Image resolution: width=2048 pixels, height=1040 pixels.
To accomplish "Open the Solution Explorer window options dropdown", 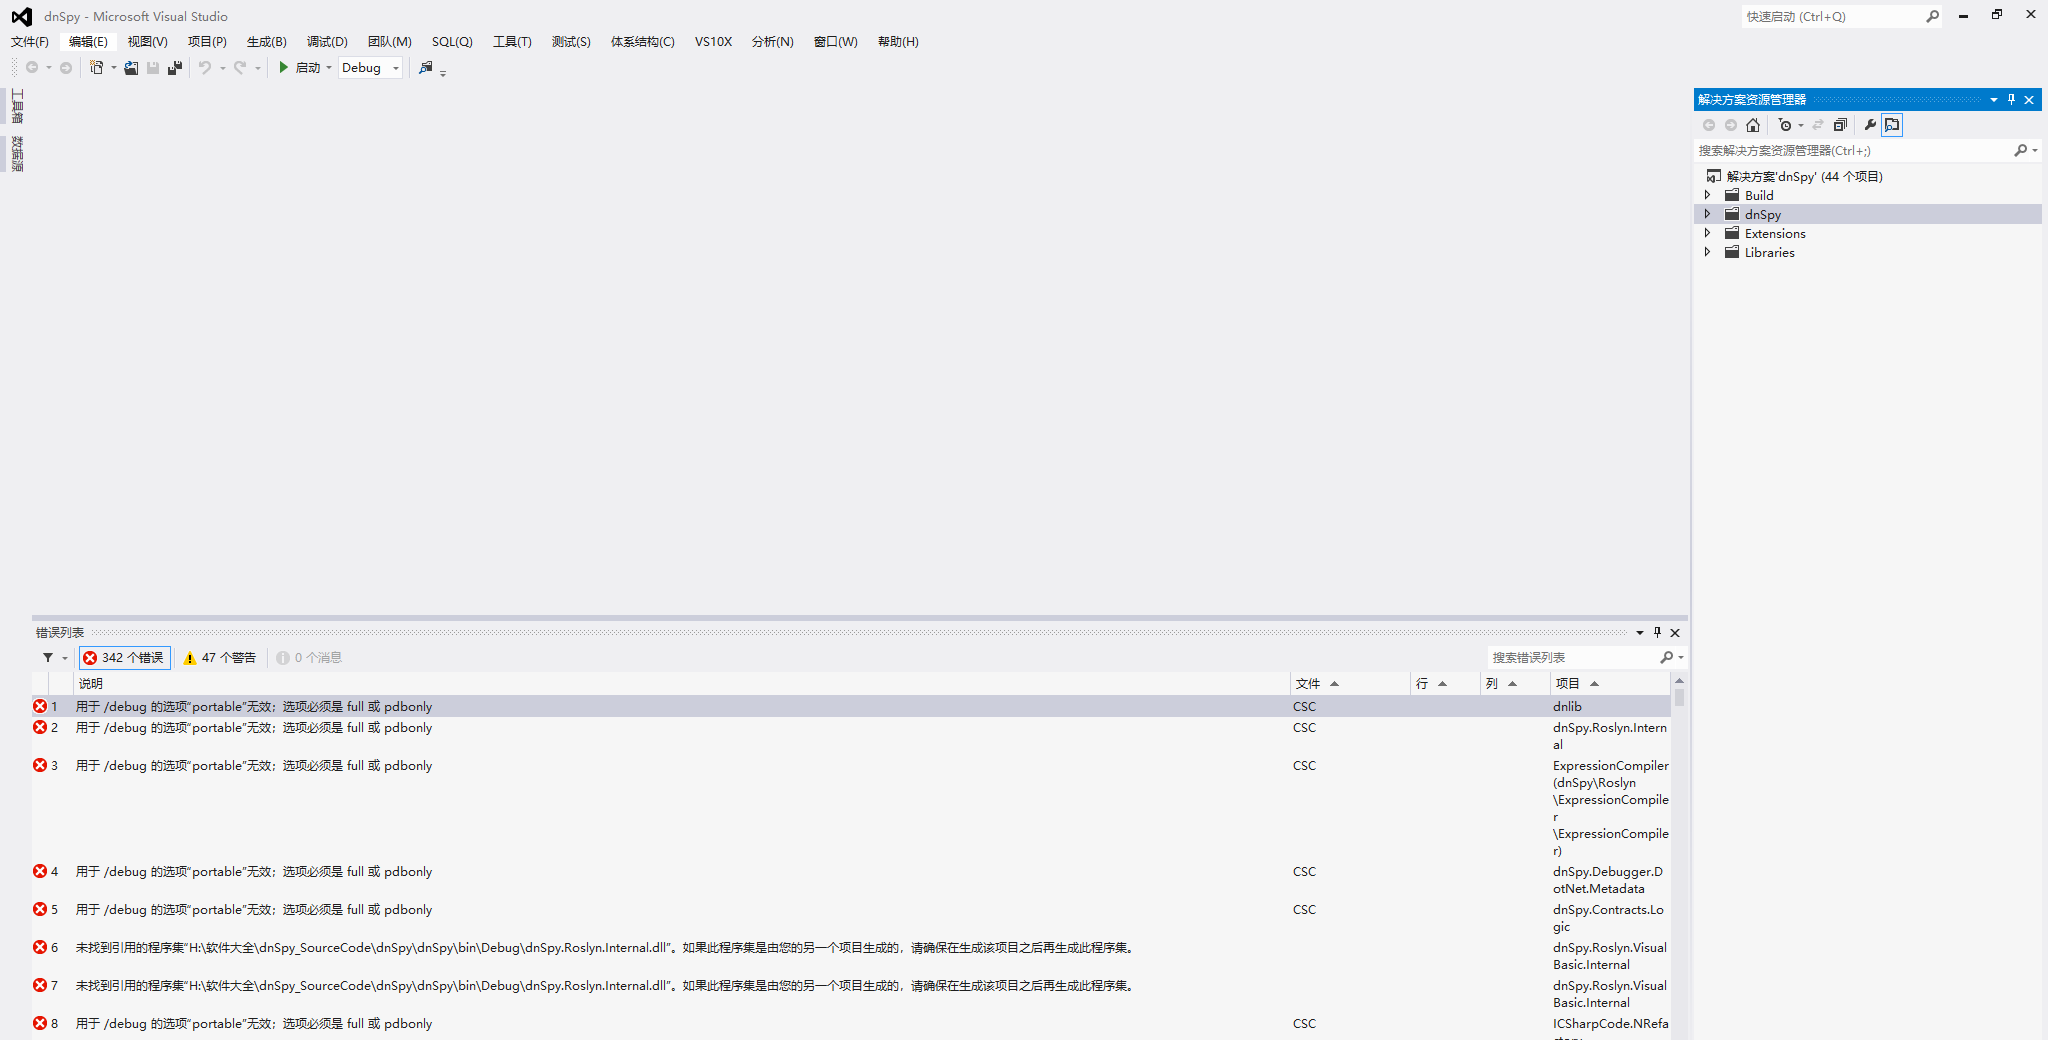I will coord(1994,99).
